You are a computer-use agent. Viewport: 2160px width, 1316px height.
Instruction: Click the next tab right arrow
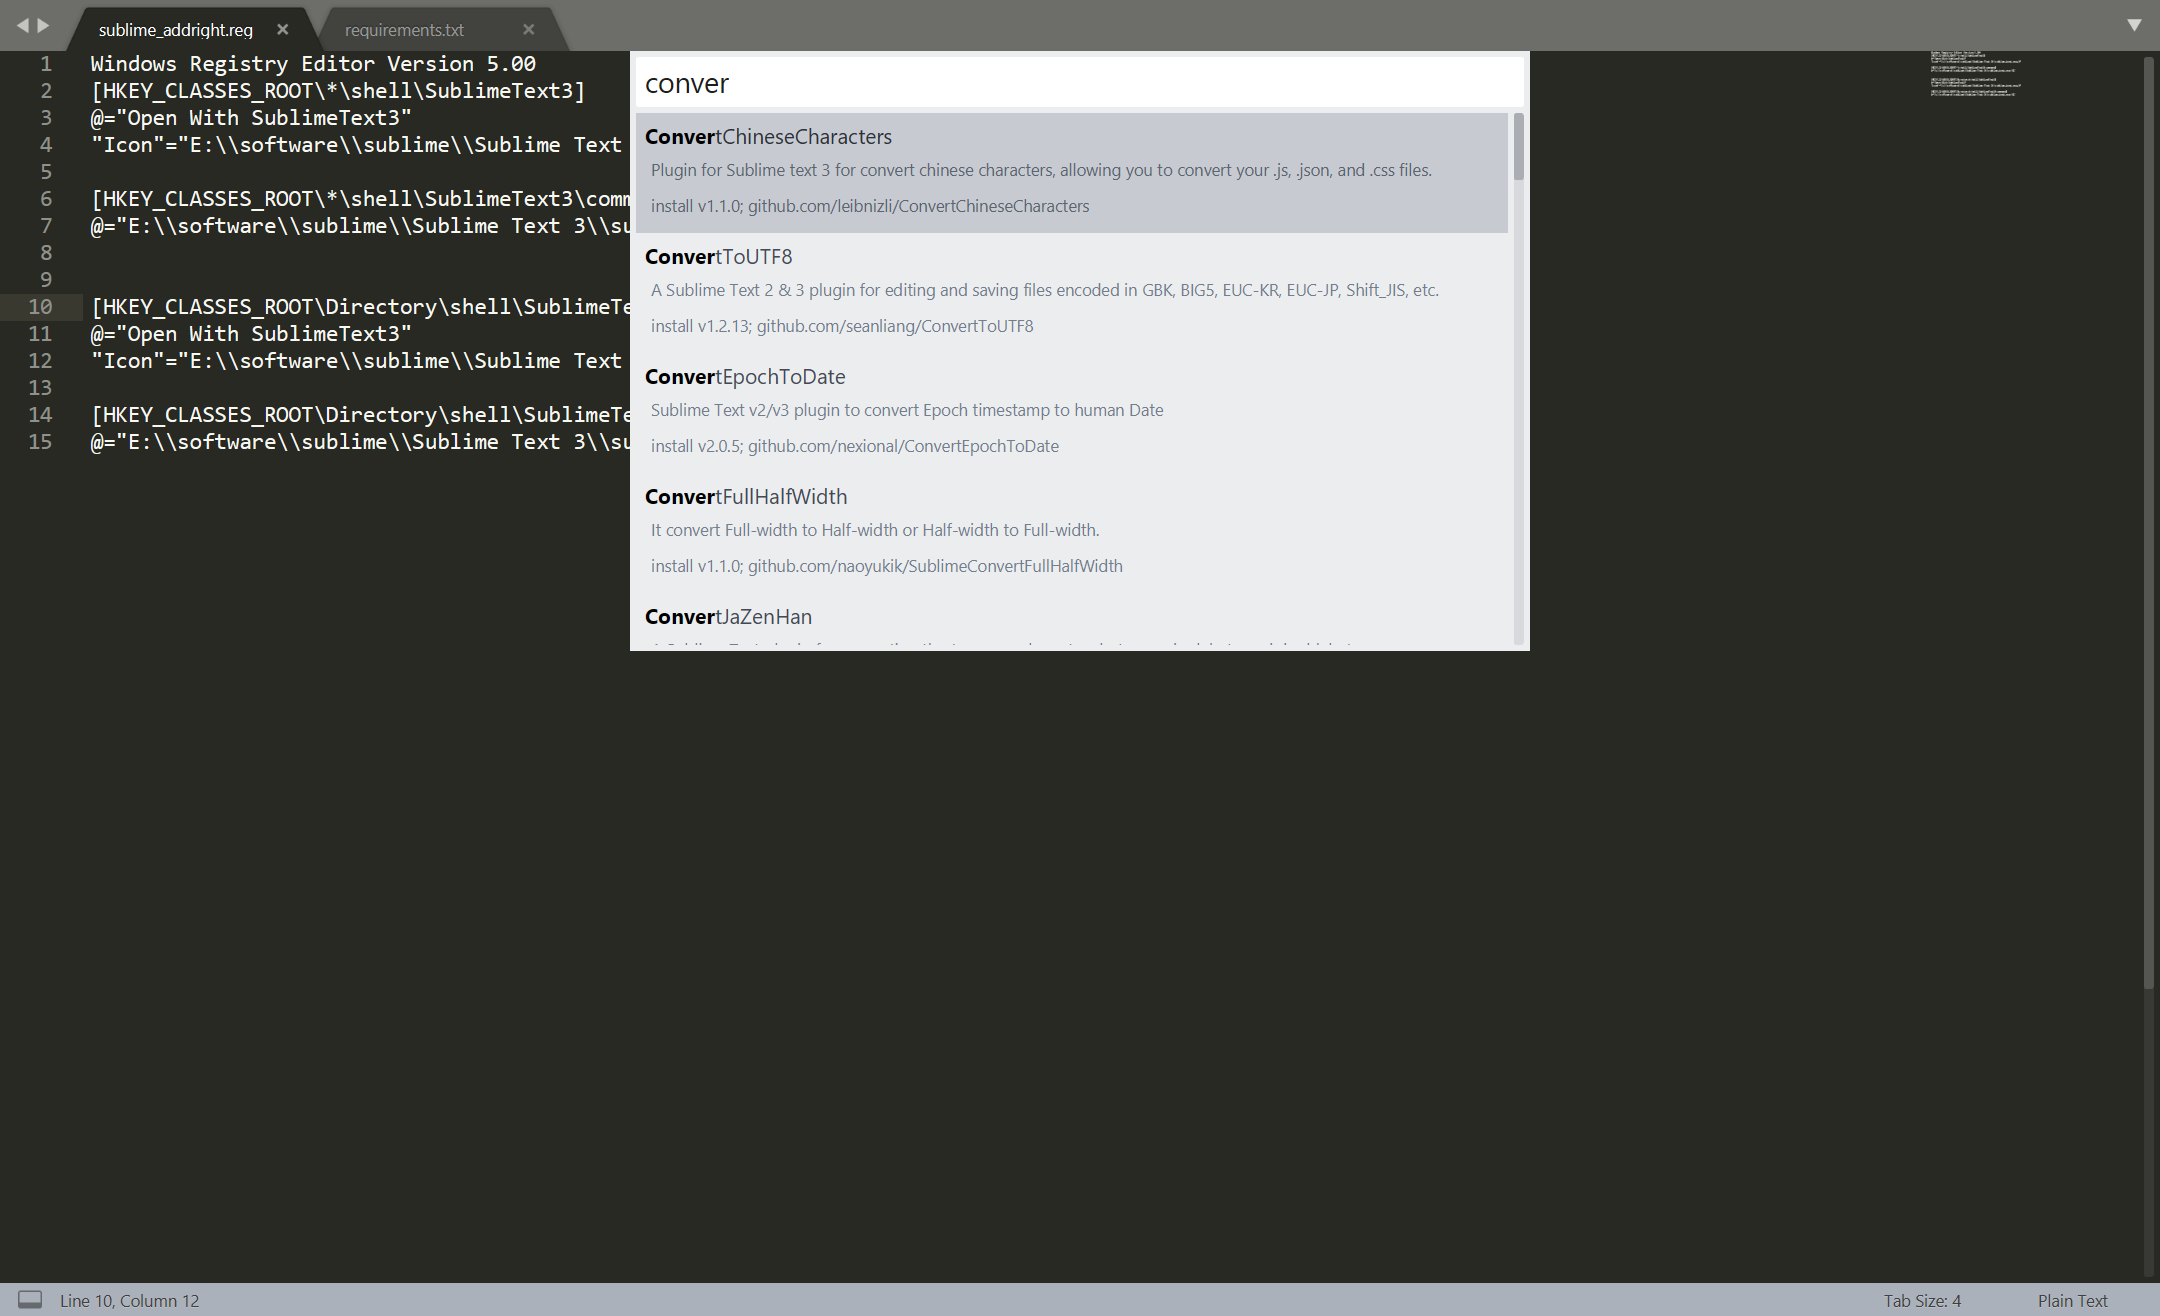point(43,25)
